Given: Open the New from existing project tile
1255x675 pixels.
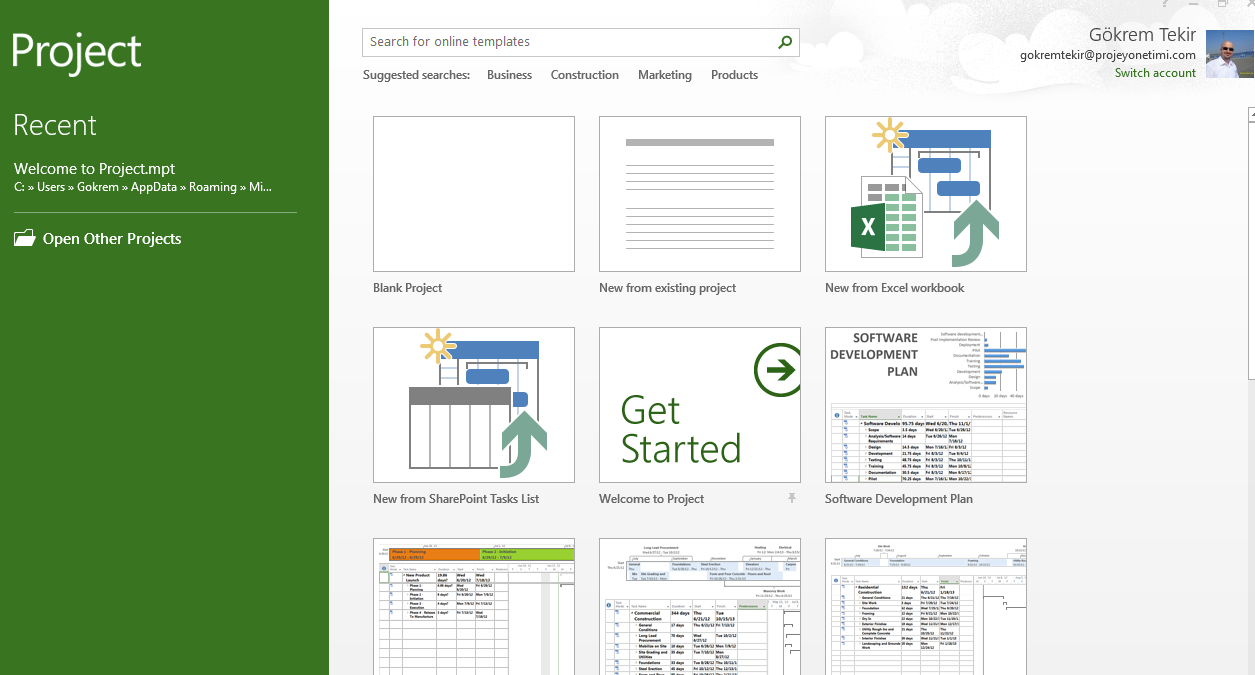Looking at the screenshot, I should (x=699, y=194).
